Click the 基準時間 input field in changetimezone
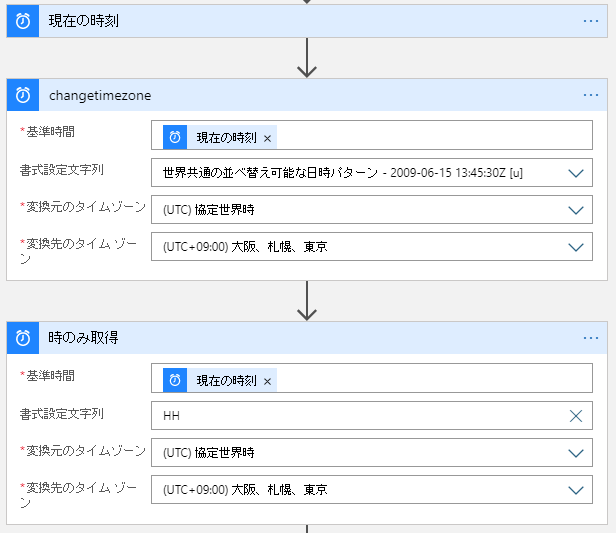This screenshot has height=533, width=616. pos(372,135)
